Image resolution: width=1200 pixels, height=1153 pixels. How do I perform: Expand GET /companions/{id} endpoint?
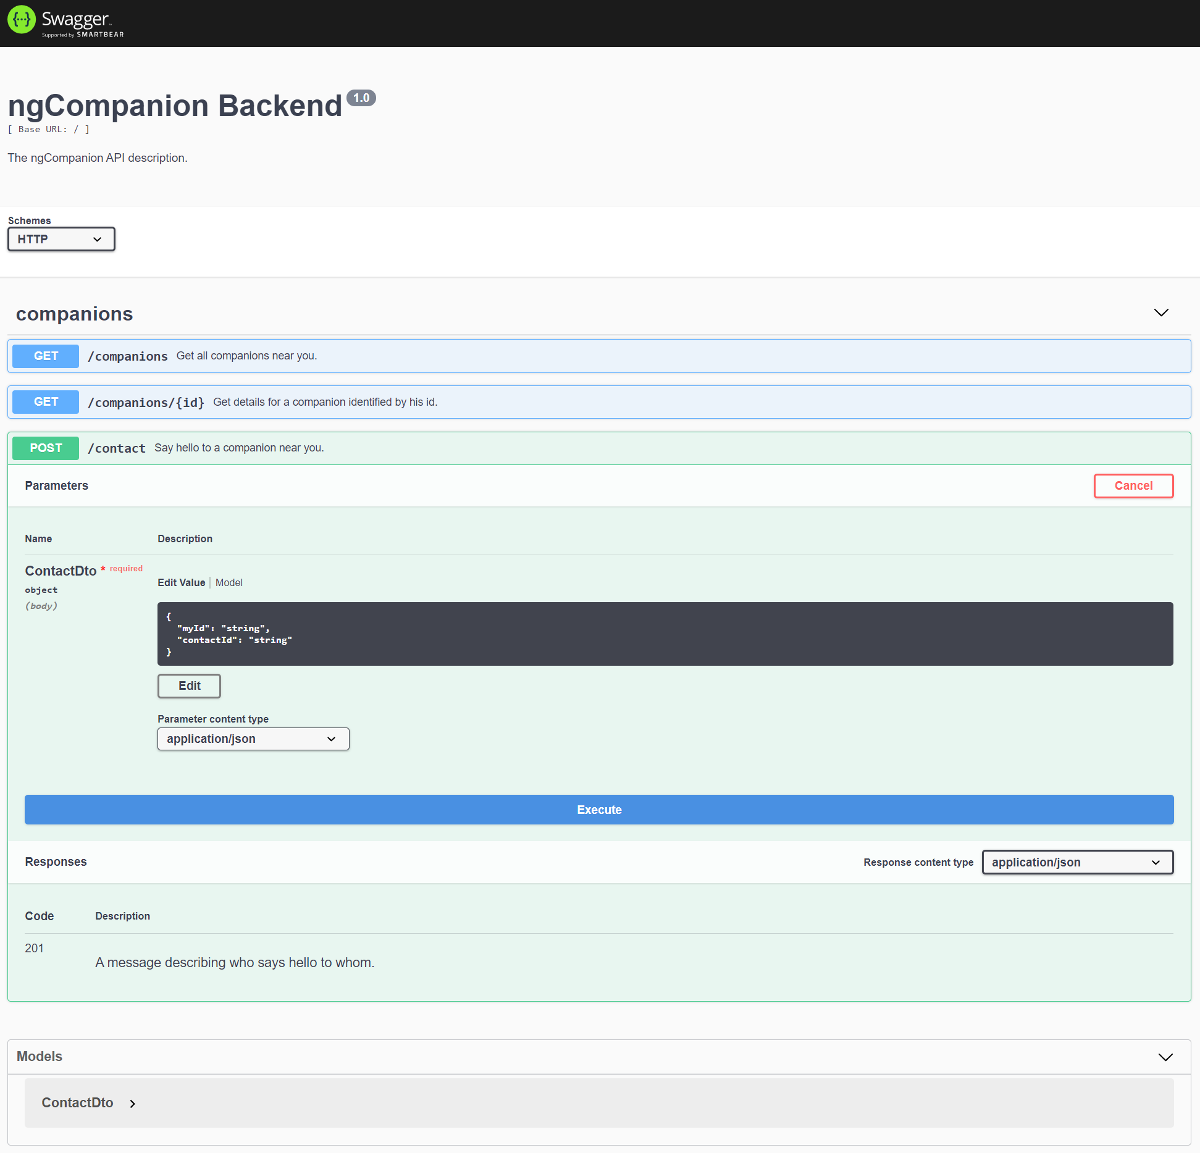pos(599,402)
